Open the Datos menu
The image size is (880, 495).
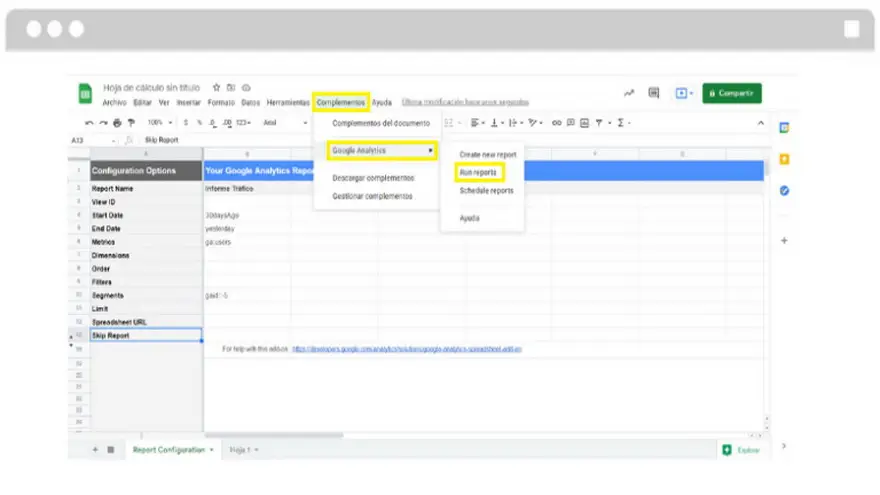coord(250,102)
